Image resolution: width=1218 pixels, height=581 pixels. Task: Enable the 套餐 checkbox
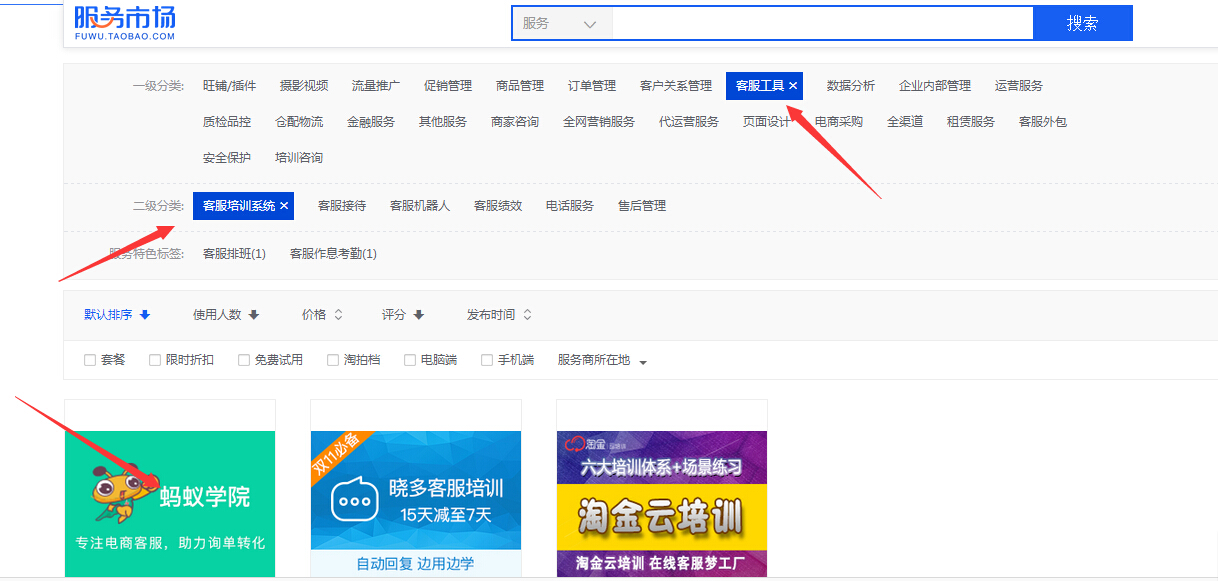[90, 360]
